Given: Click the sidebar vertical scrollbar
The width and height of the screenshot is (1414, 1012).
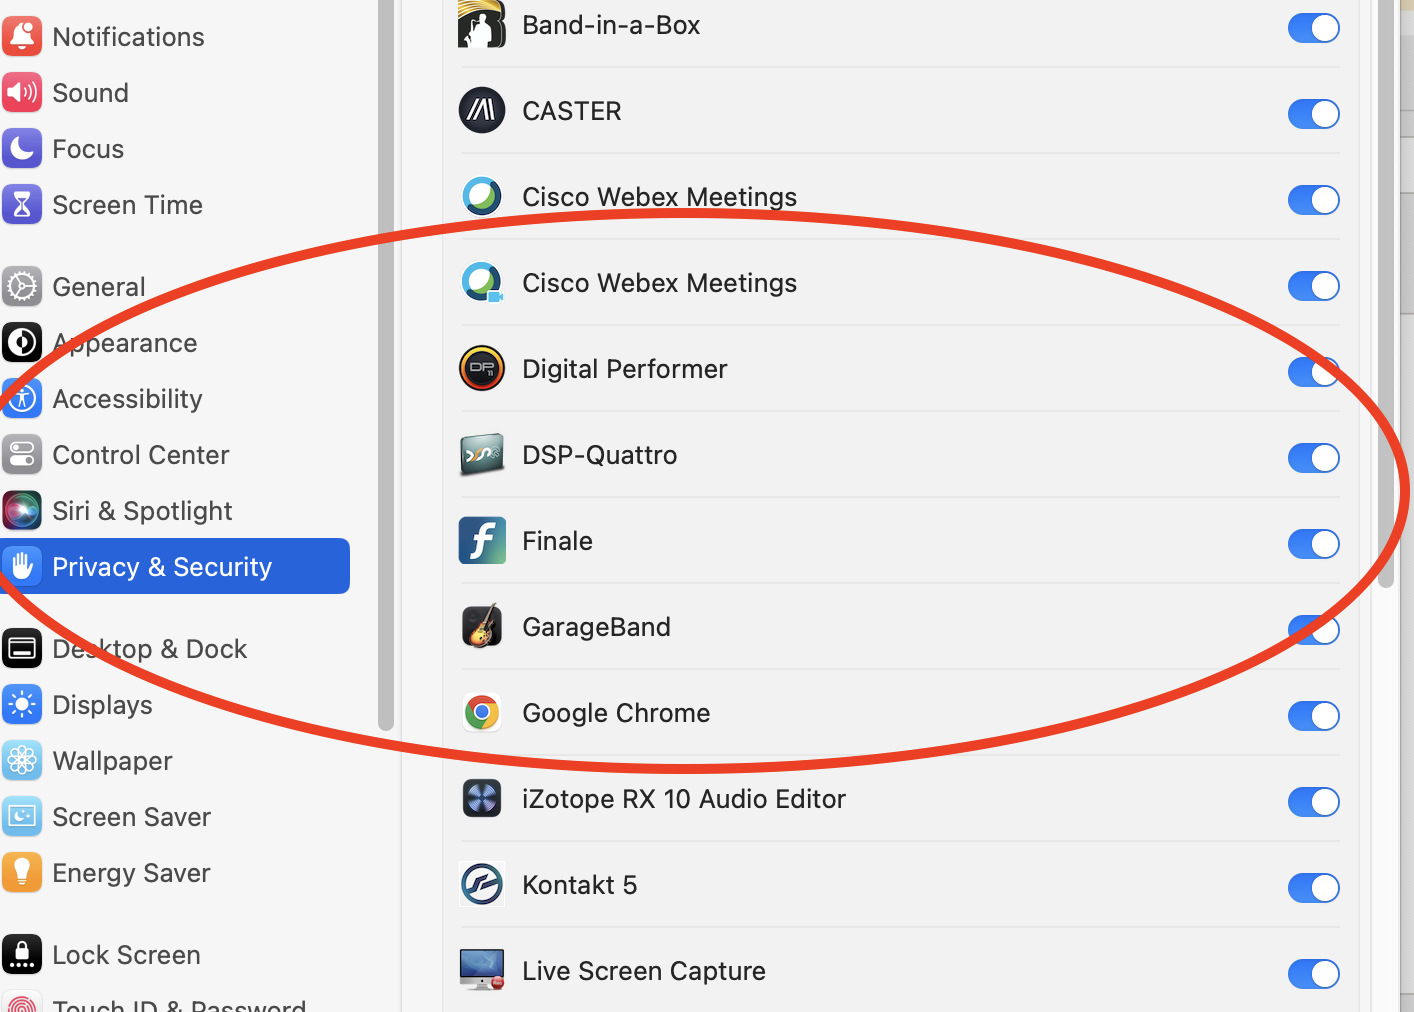Looking at the screenshot, I should click(386, 365).
